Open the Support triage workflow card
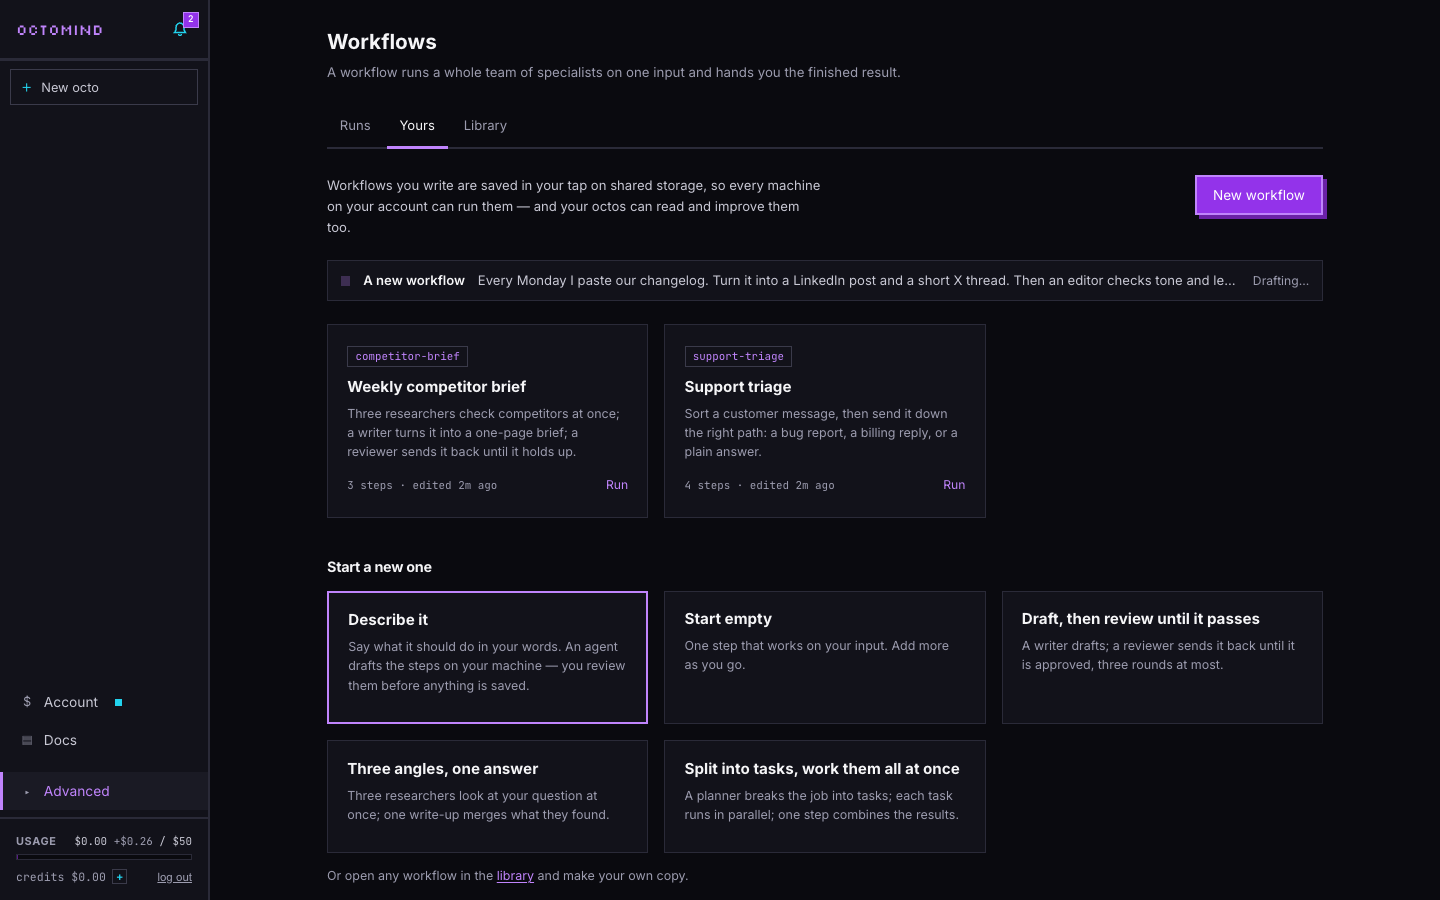The image size is (1440, 900). point(825,421)
